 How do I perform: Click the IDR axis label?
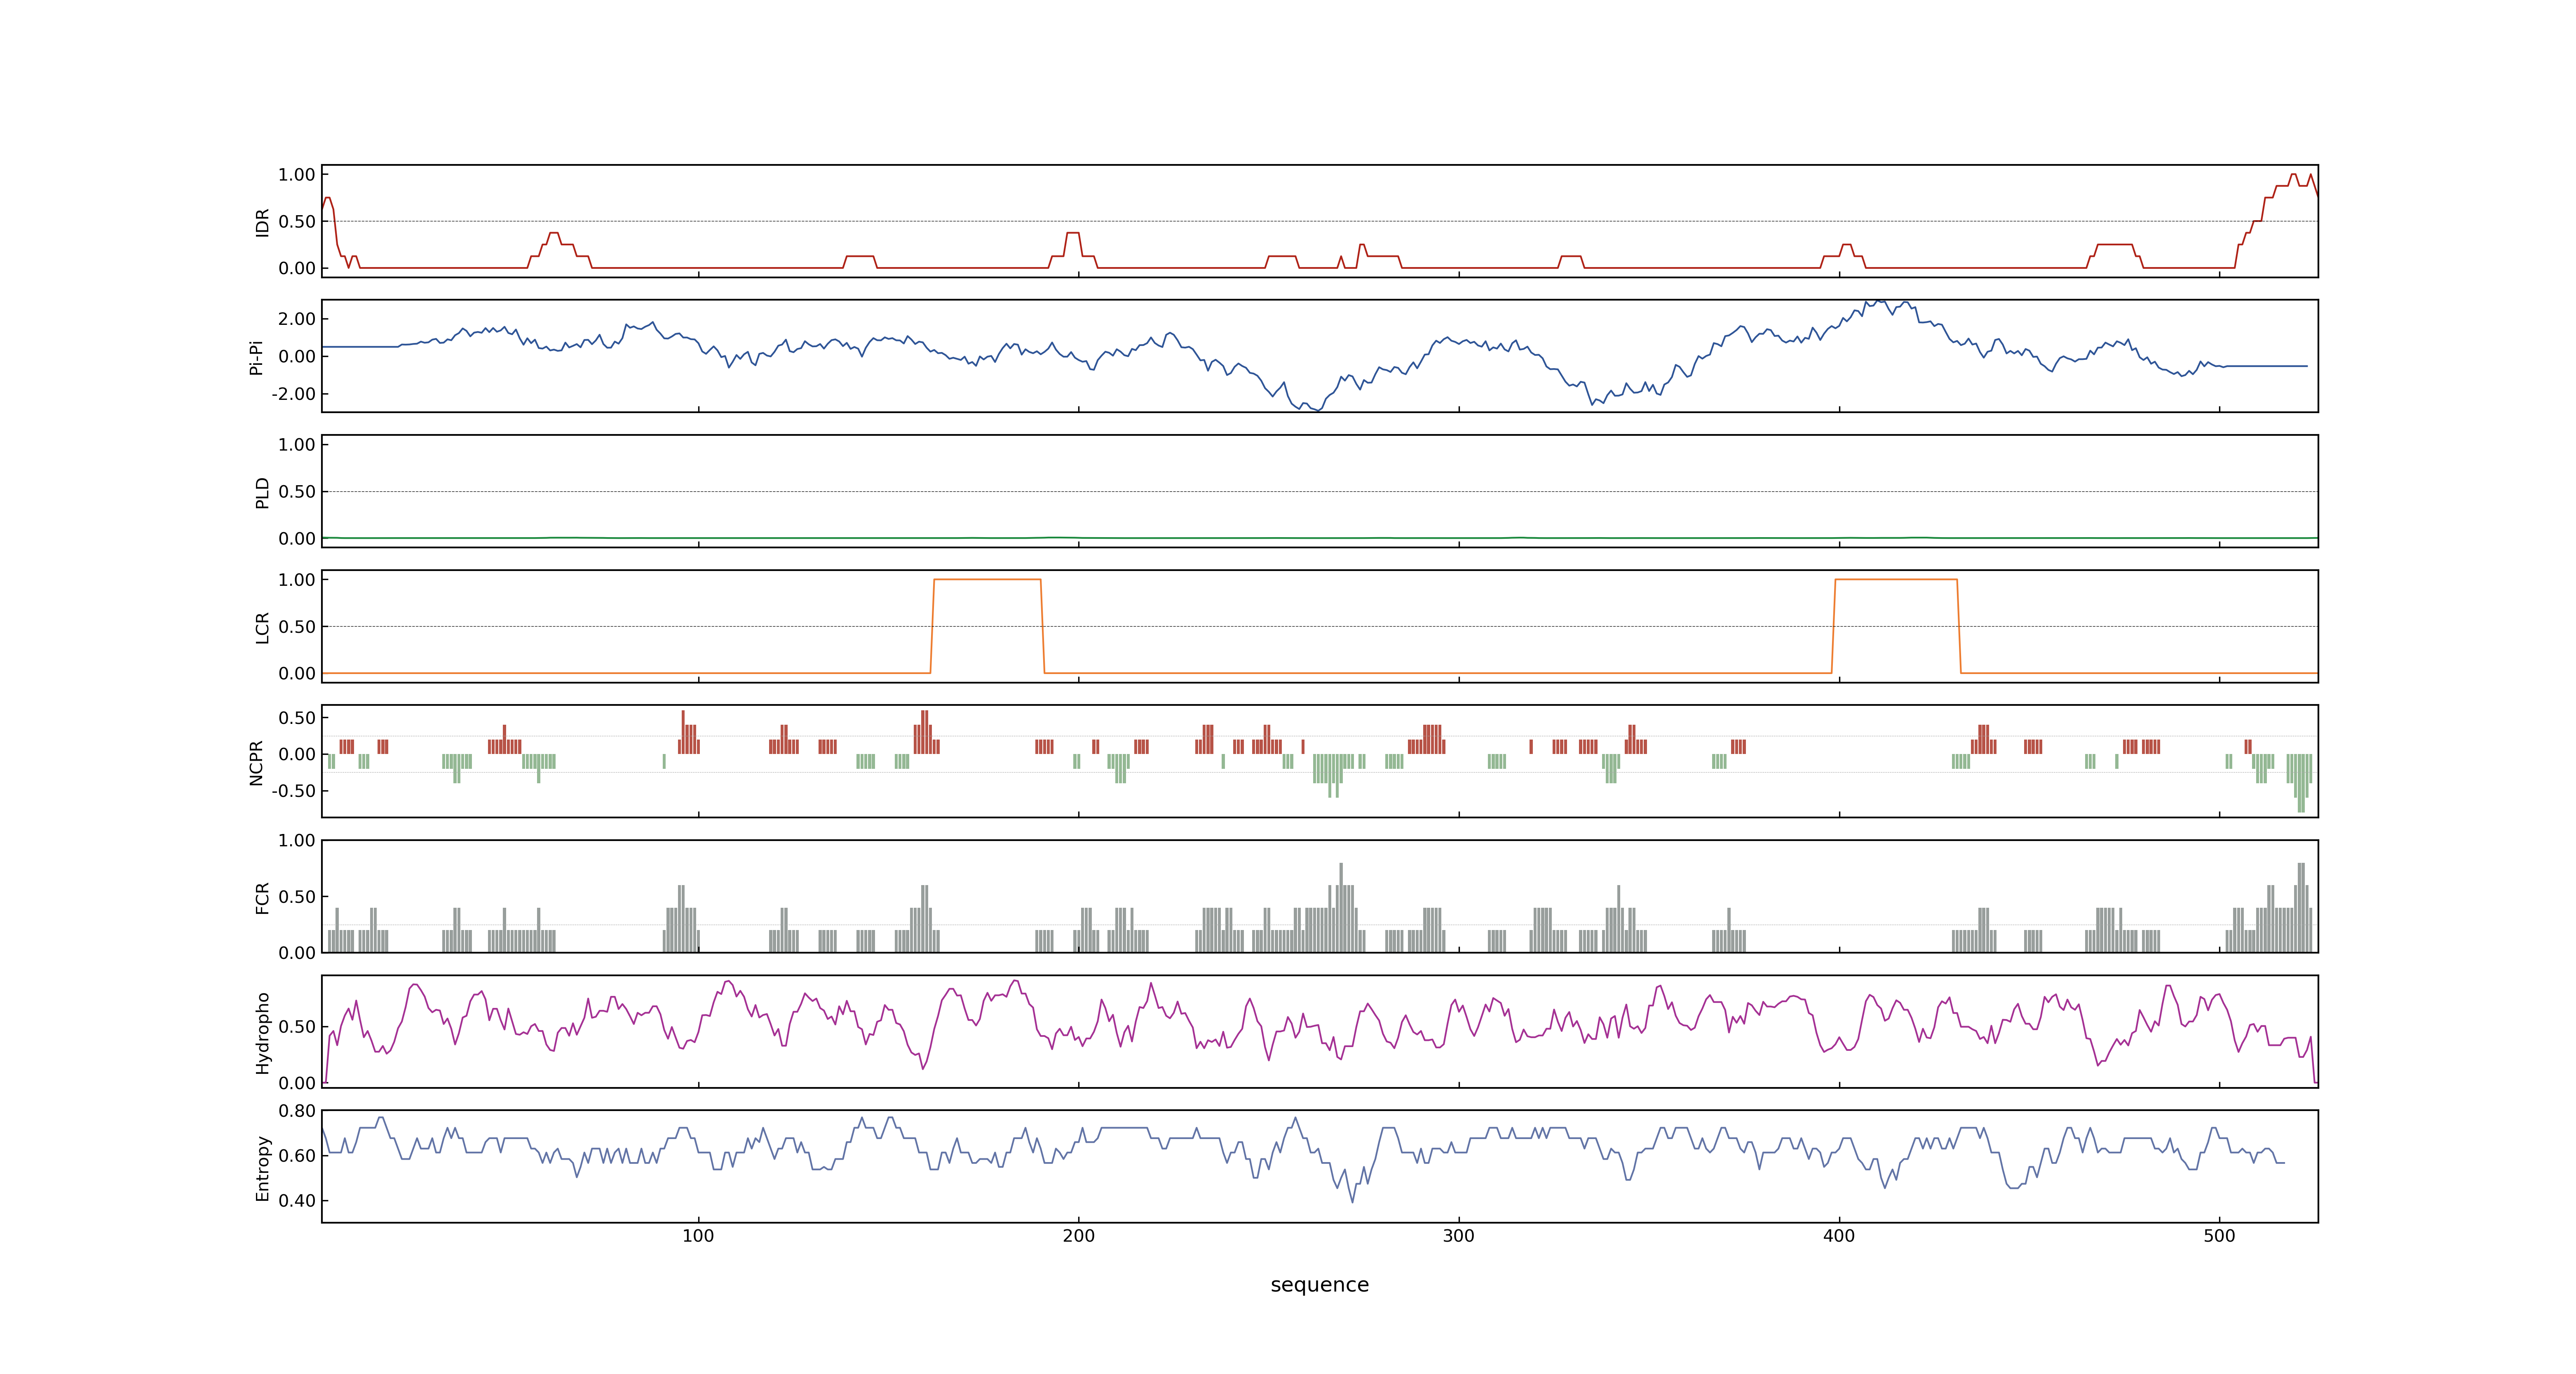(262, 222)
